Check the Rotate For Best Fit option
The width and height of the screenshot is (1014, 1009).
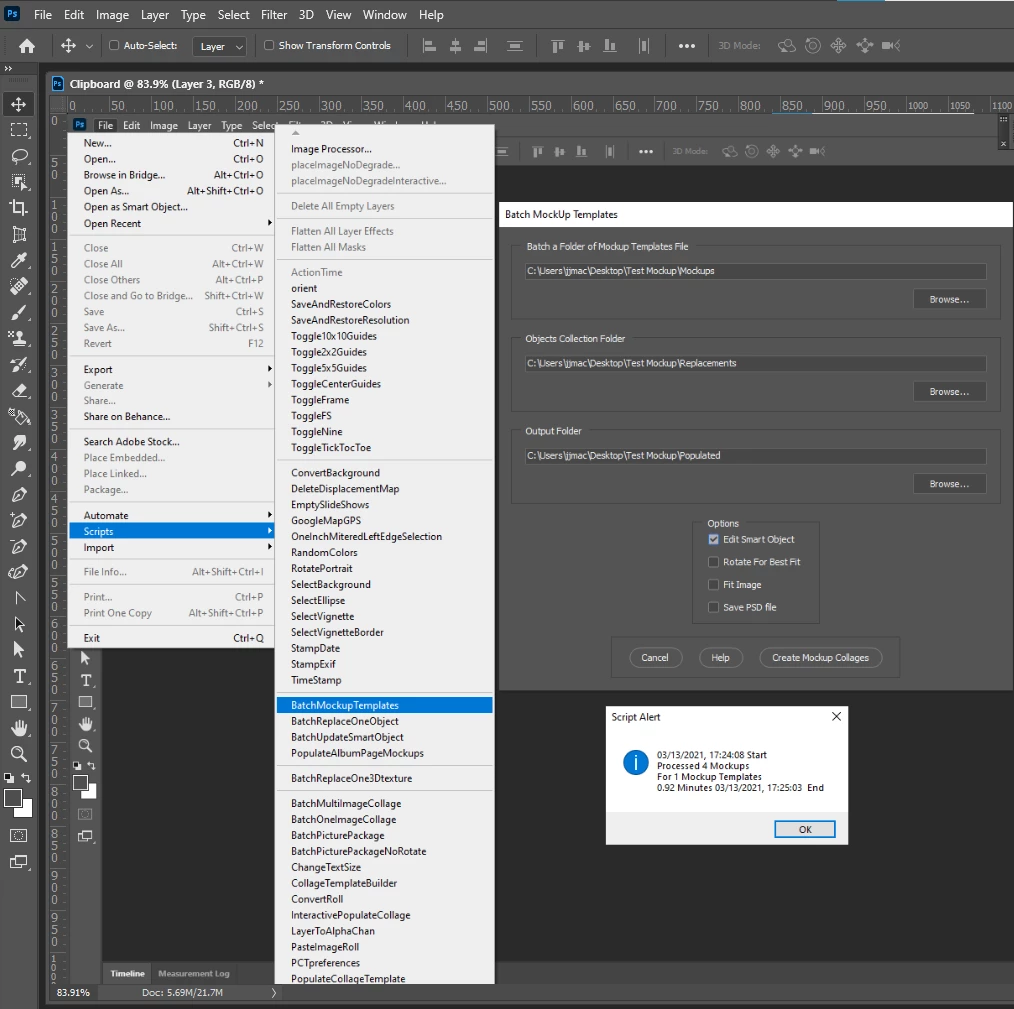713,562
